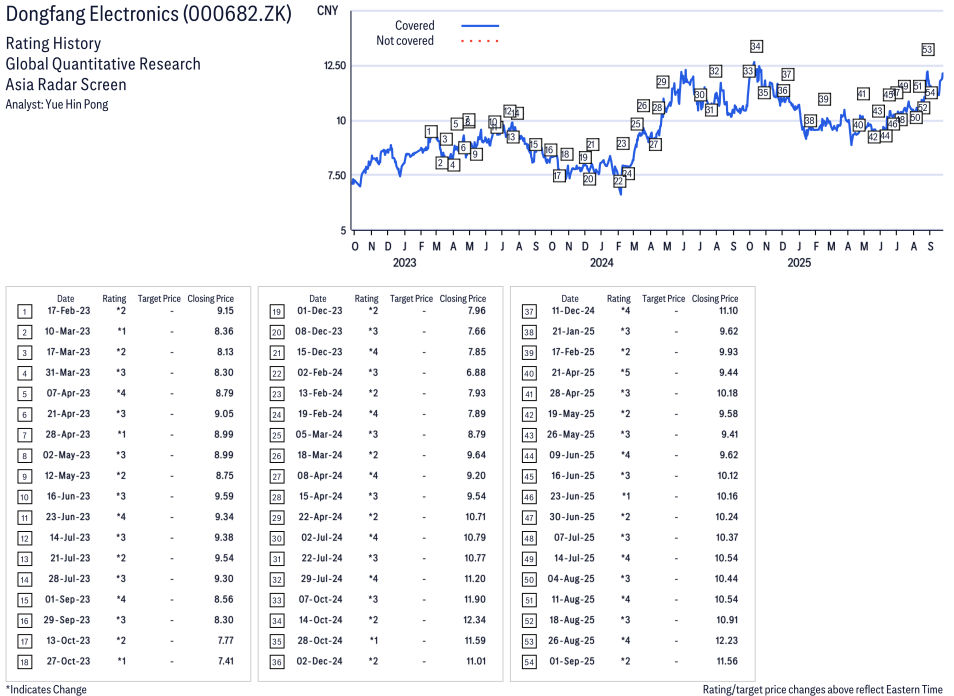Image resolution: width=954 pixels, height=696 pixels.
Task: Click closing price 7.41
Action: [226, 661]
